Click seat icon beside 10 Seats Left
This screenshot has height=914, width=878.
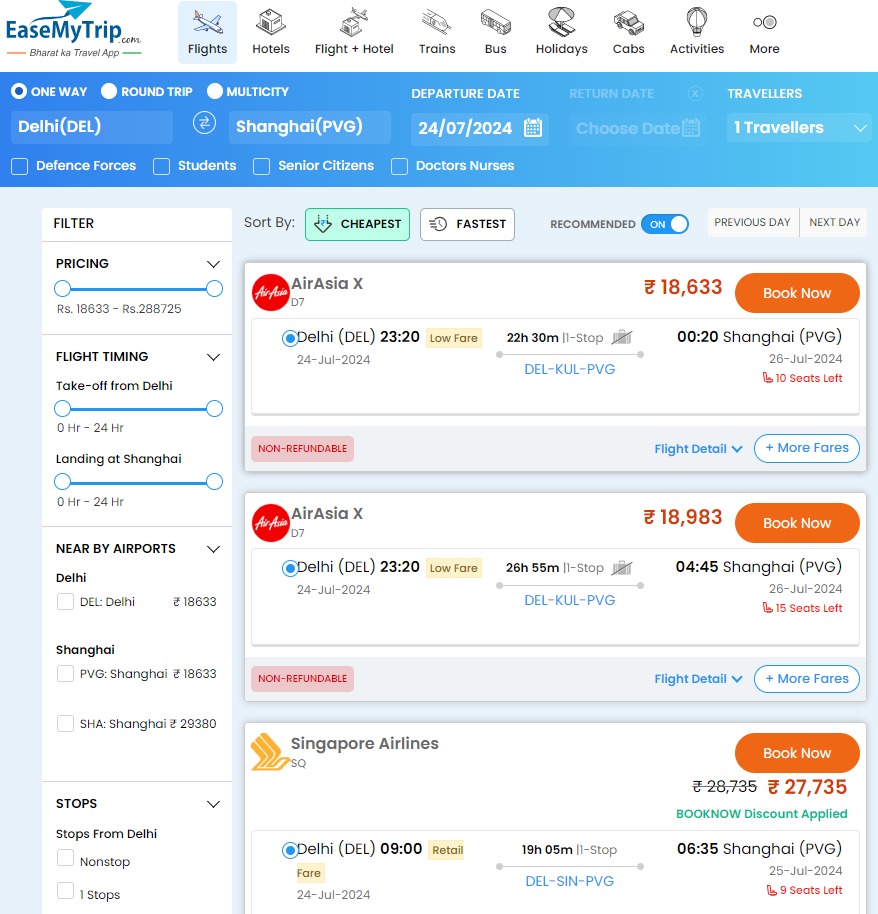click(768, 378)
